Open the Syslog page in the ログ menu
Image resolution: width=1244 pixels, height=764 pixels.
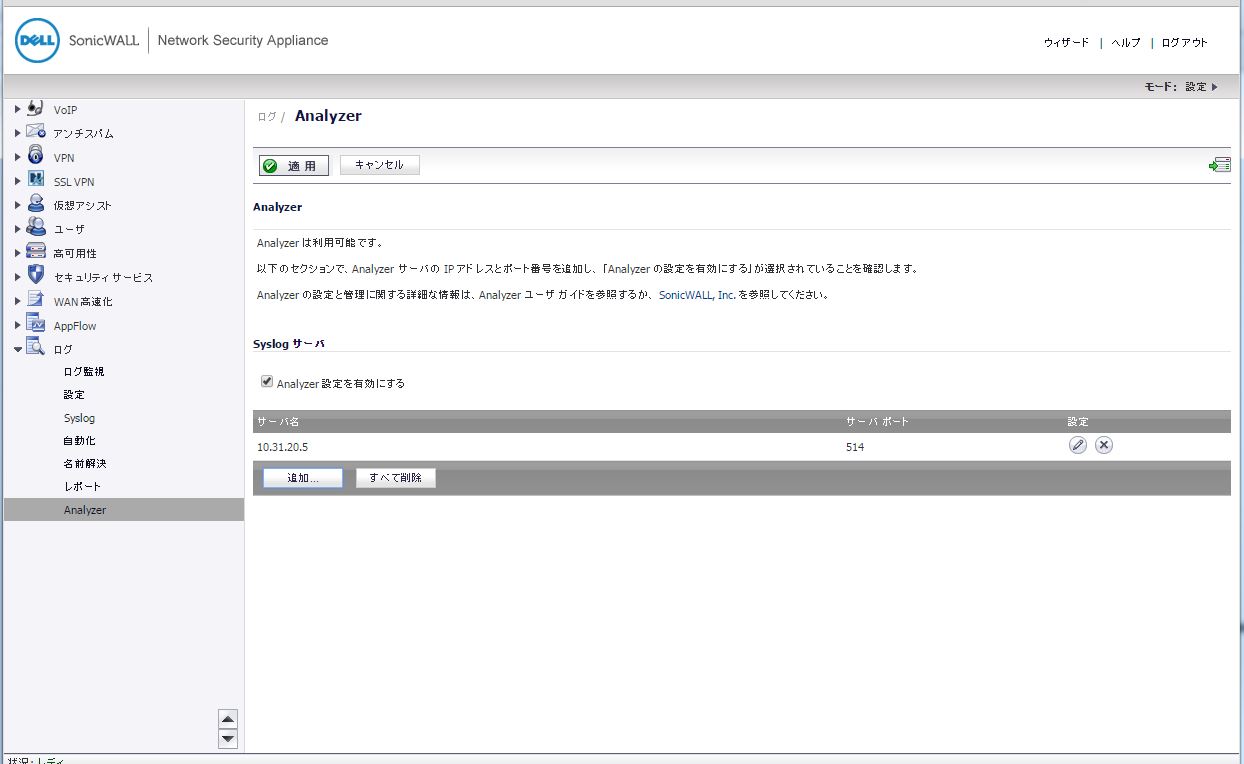[x=79, y=418]
